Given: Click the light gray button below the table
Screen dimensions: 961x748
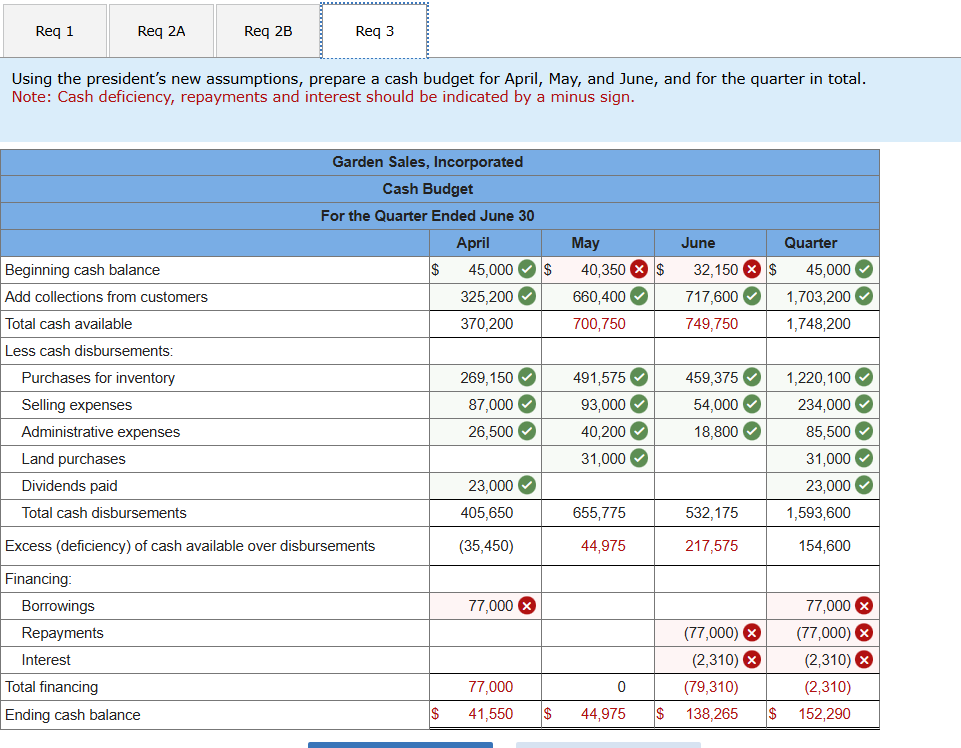Looking at the screenshot, I should 608,745.
